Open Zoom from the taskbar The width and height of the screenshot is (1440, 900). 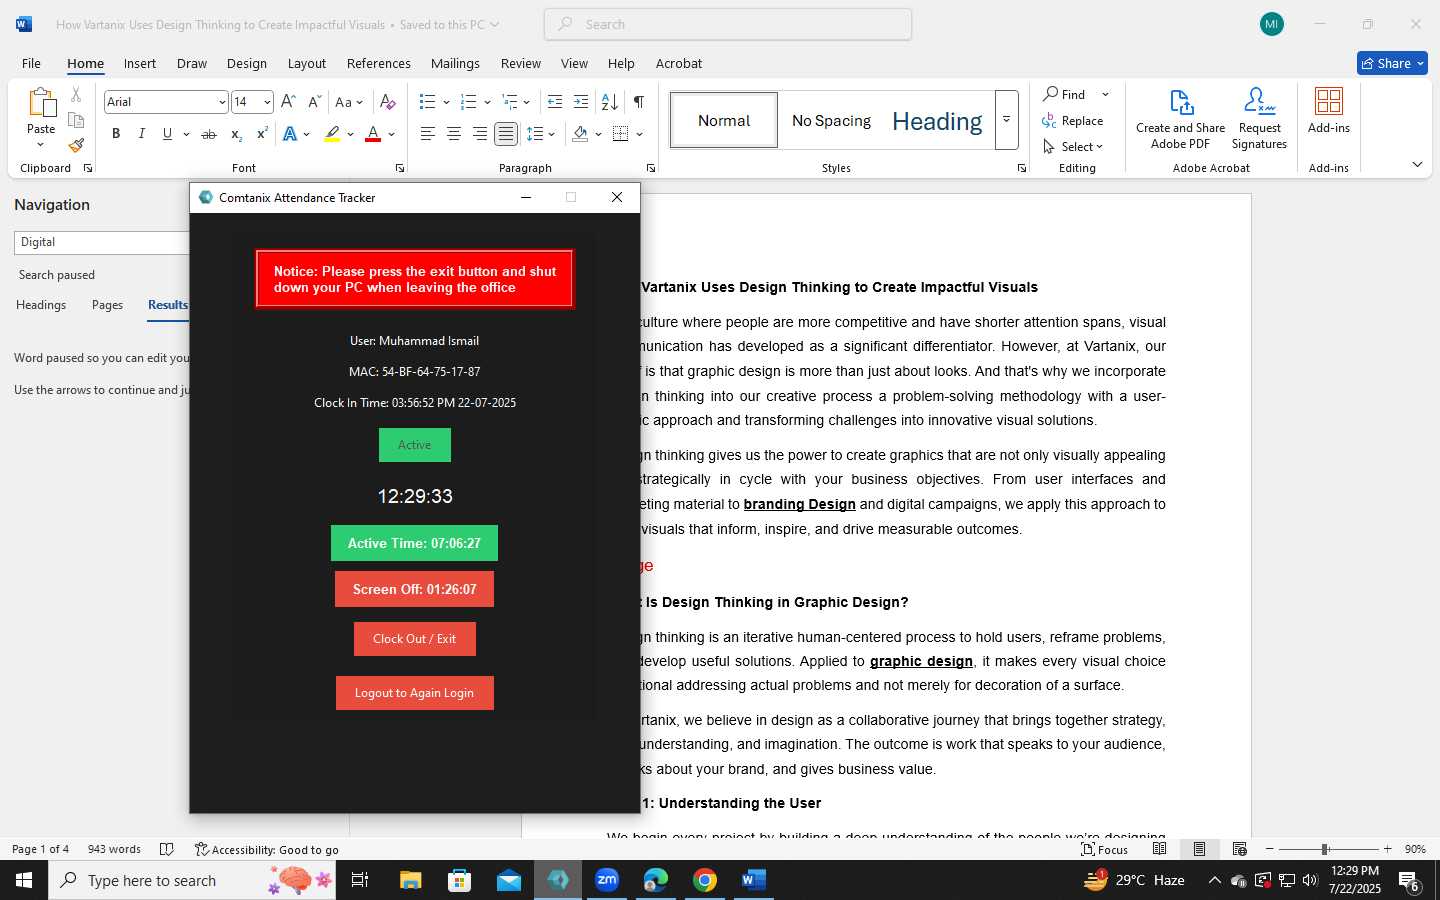[607, 880]
